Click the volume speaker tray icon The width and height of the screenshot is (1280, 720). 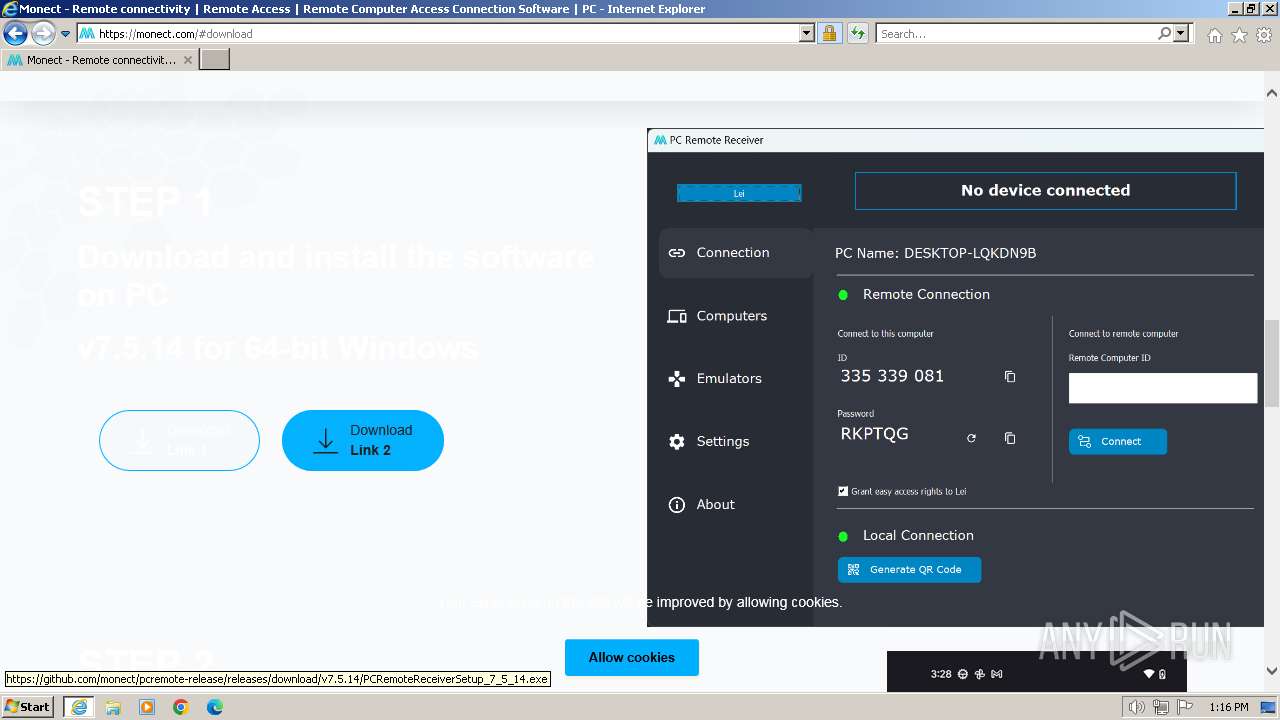(1136, 707)
